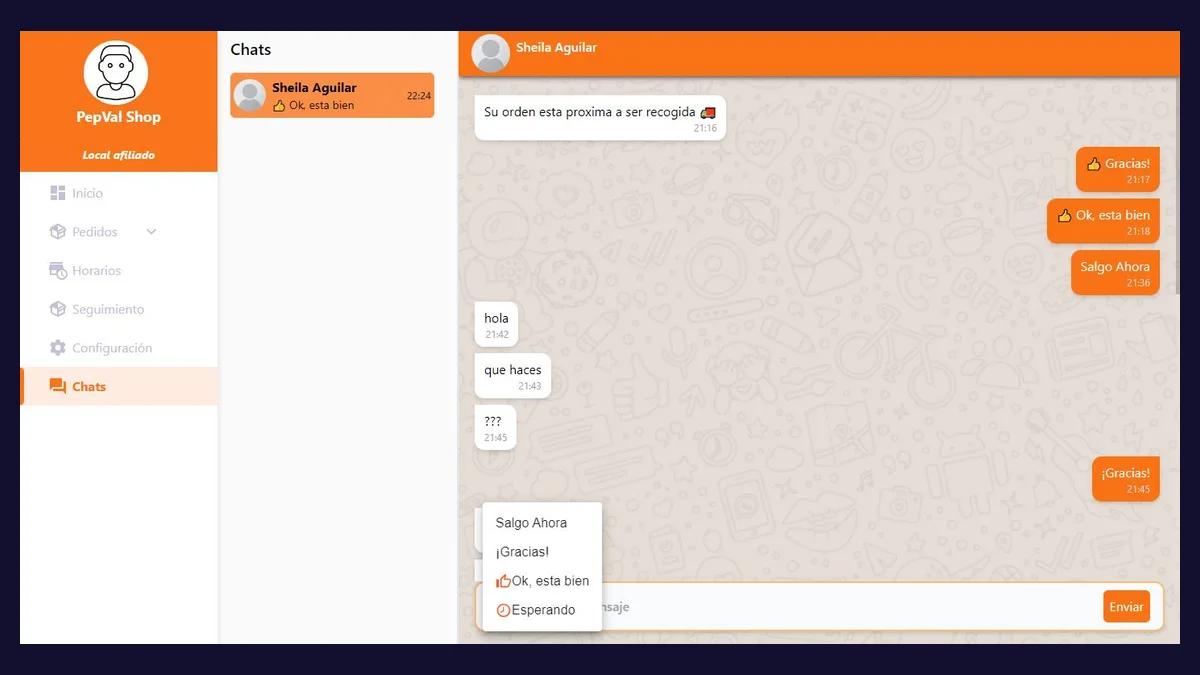The width and height of the screenshot is (1200, 675).
Task: Click the 22:24 timestamp in chat list
Action: [x=419, y=96]
